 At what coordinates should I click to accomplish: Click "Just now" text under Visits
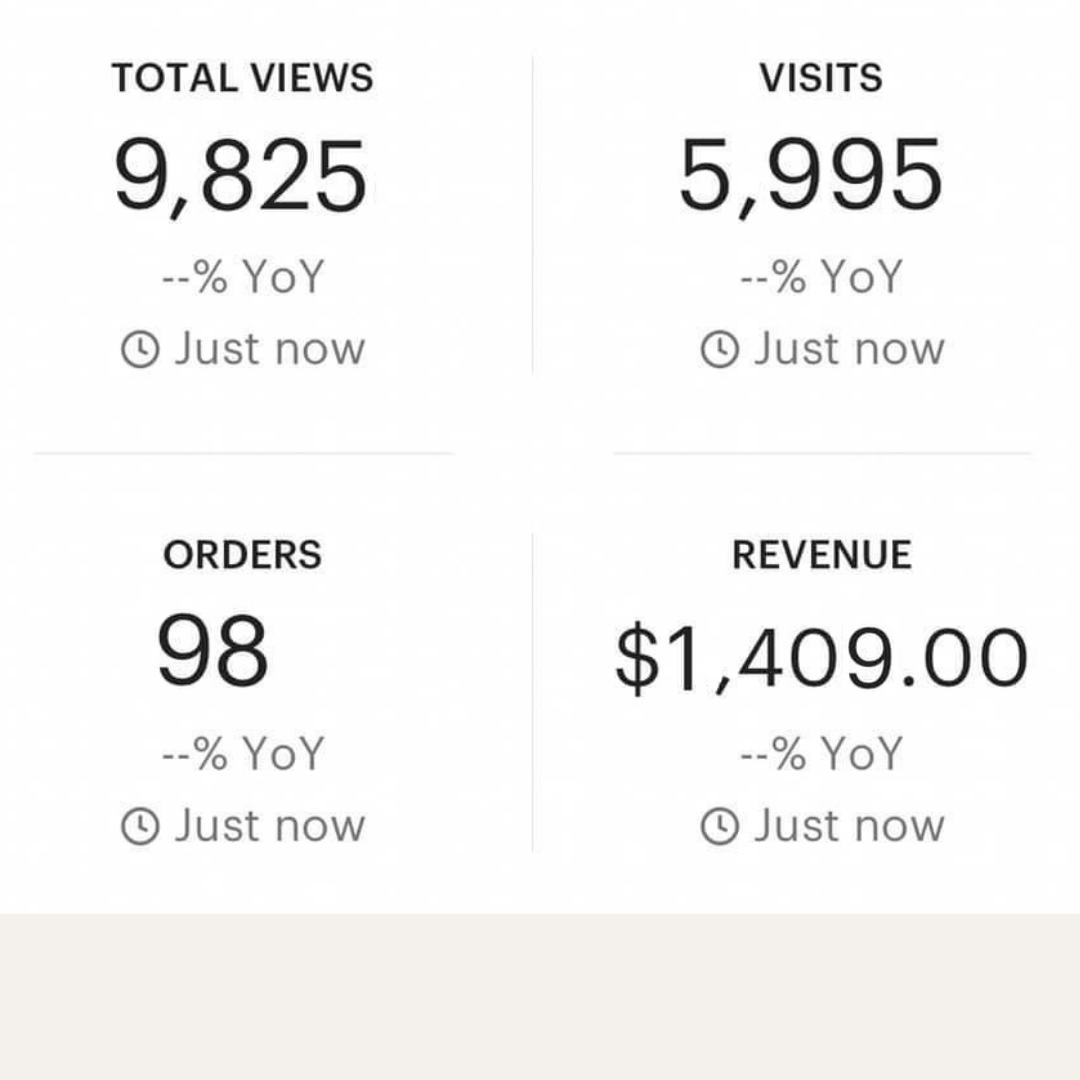[848, 349]
